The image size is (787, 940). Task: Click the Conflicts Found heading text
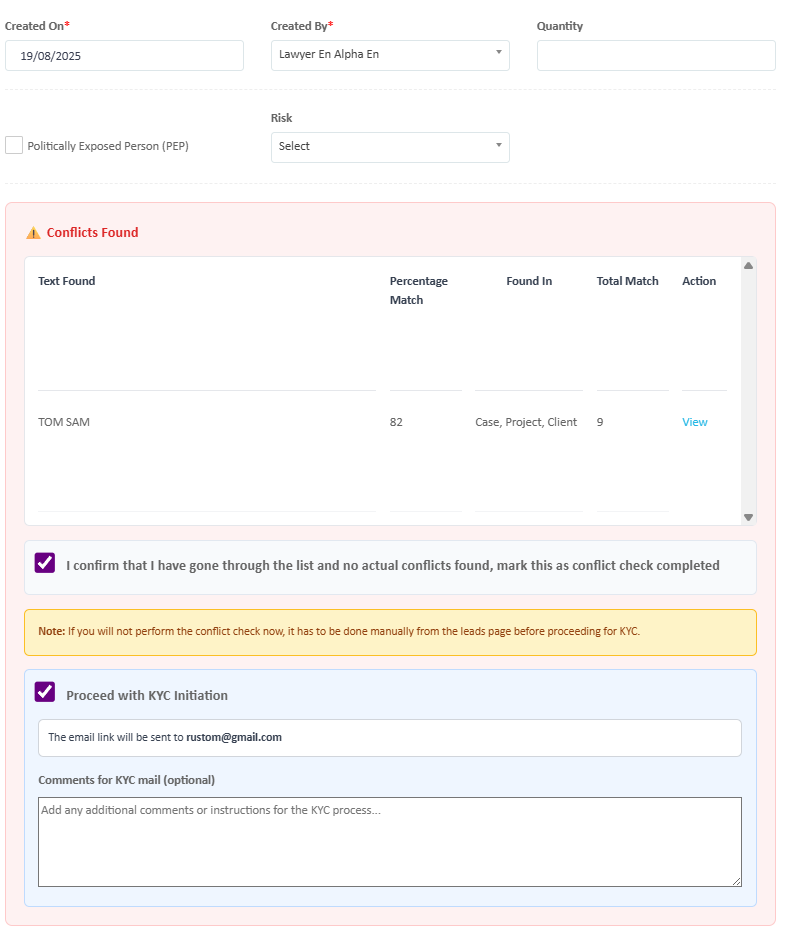pyautogui.click(x=92, y=233)
